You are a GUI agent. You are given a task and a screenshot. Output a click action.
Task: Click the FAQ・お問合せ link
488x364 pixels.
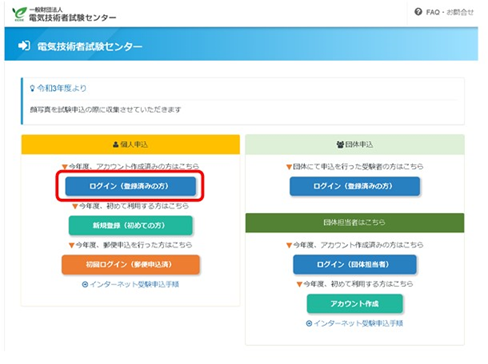tap(449, 12)
